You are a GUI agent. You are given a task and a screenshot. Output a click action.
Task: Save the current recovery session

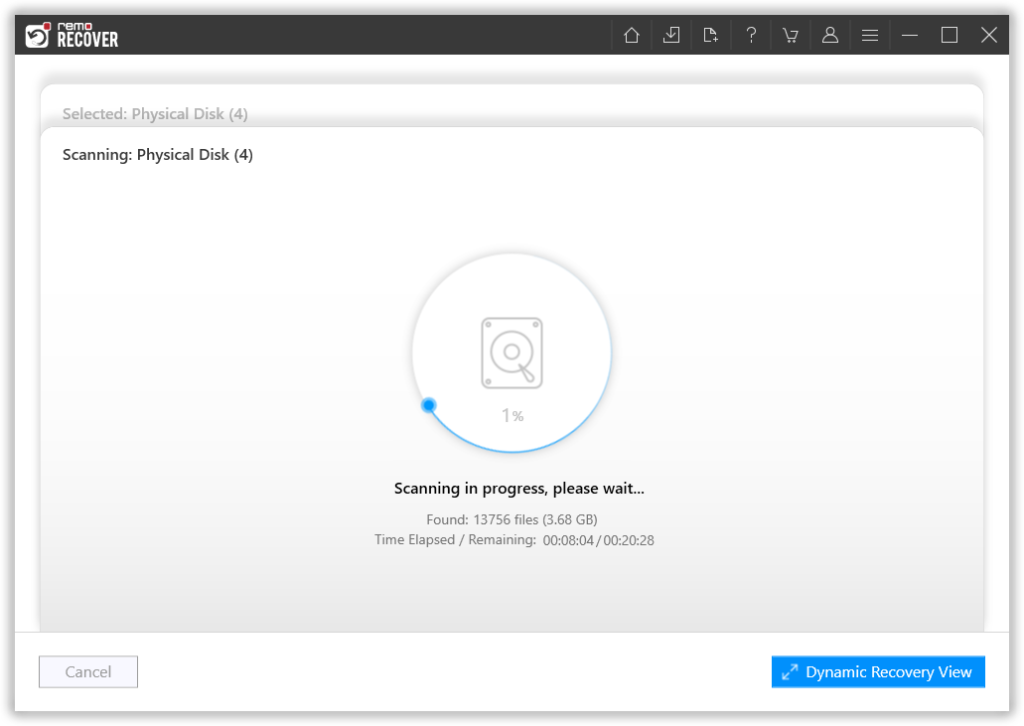(x=671, y=34)
